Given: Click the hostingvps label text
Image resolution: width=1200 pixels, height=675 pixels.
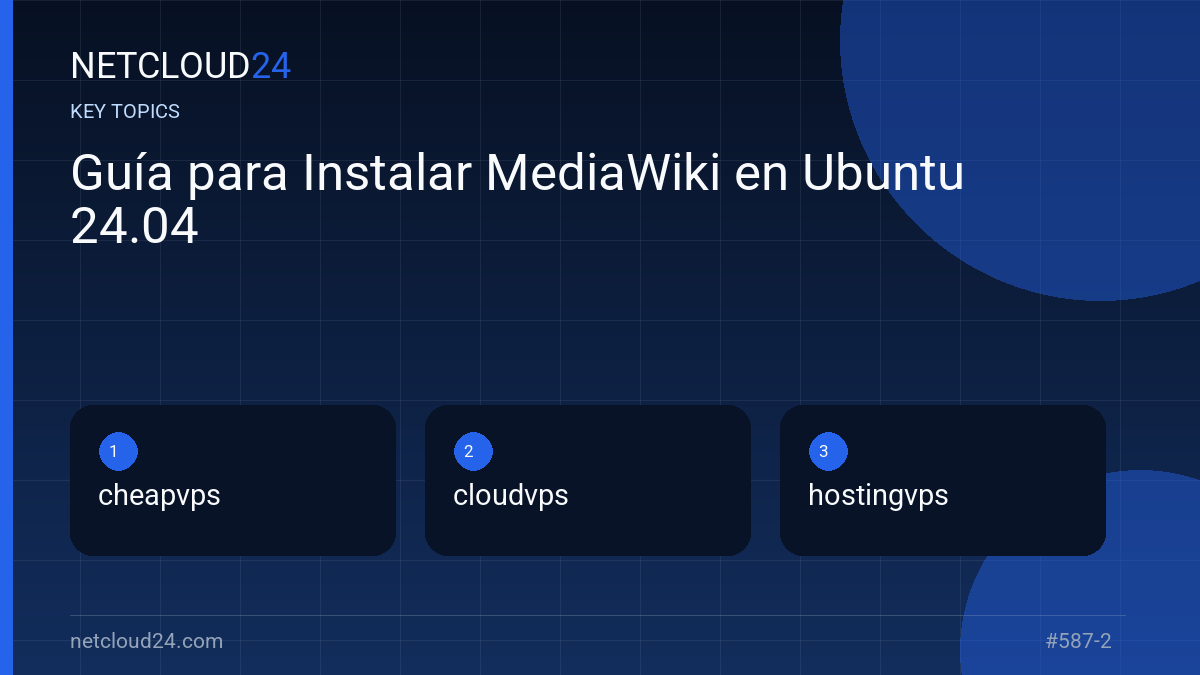Looking at the screenshot, I should [878, 495].
